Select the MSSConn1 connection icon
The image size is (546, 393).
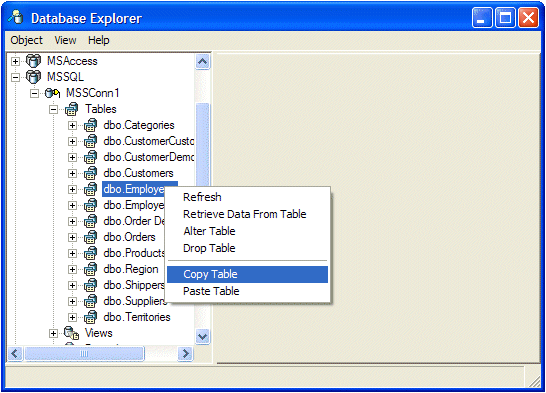click(x=53, y=93)
